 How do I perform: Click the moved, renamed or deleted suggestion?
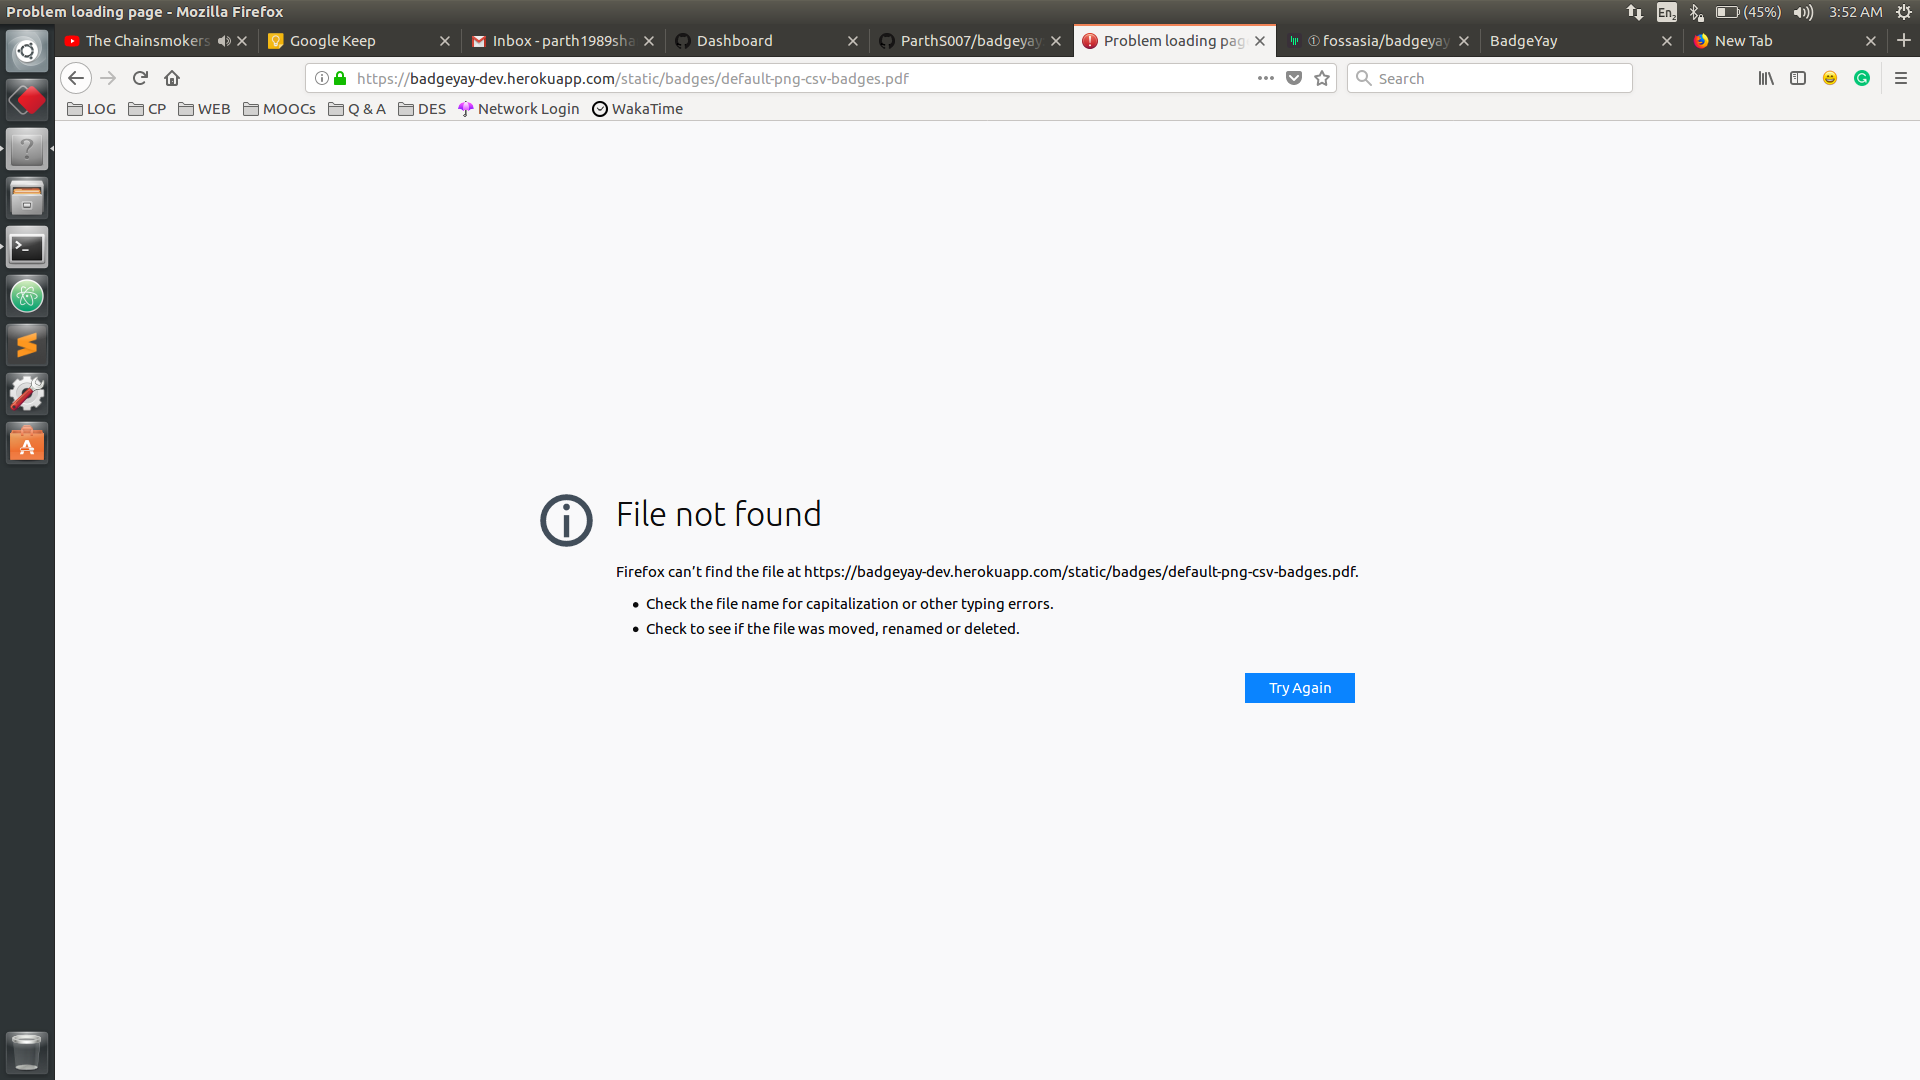832,629
